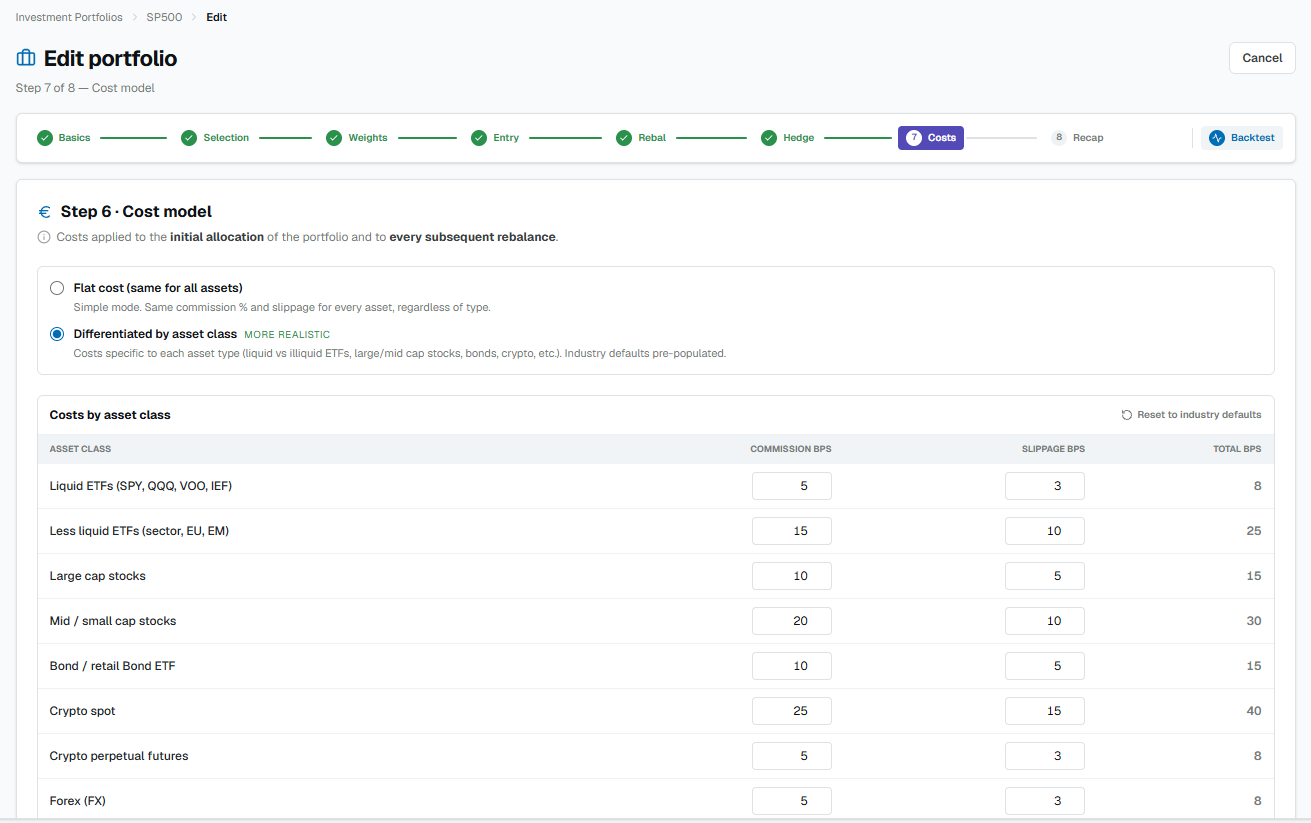The width and height of the screenshot is (1311, 823).
Task: Open SP500 breadcrumb link
Action: pyautogui.click(x=164, y=17)
